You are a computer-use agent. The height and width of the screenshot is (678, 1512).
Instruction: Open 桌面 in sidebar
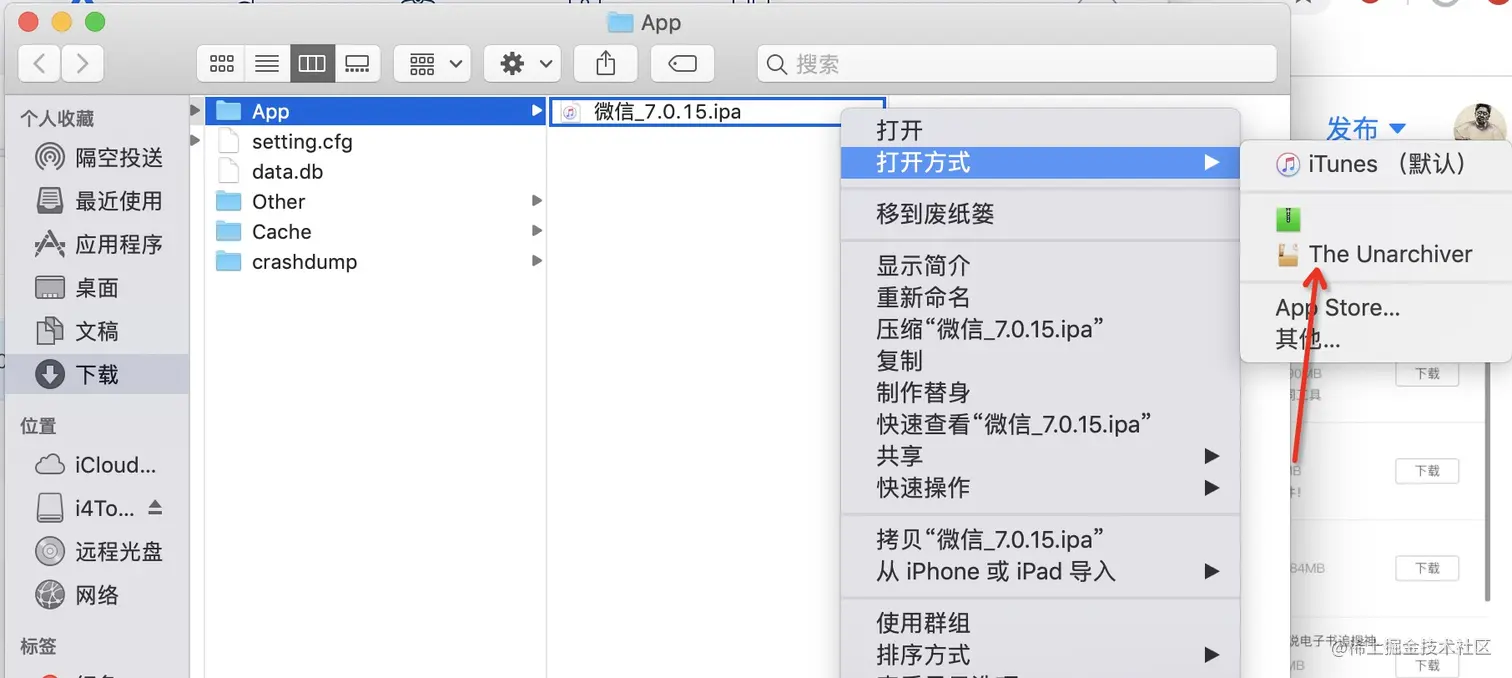(98, 288)
